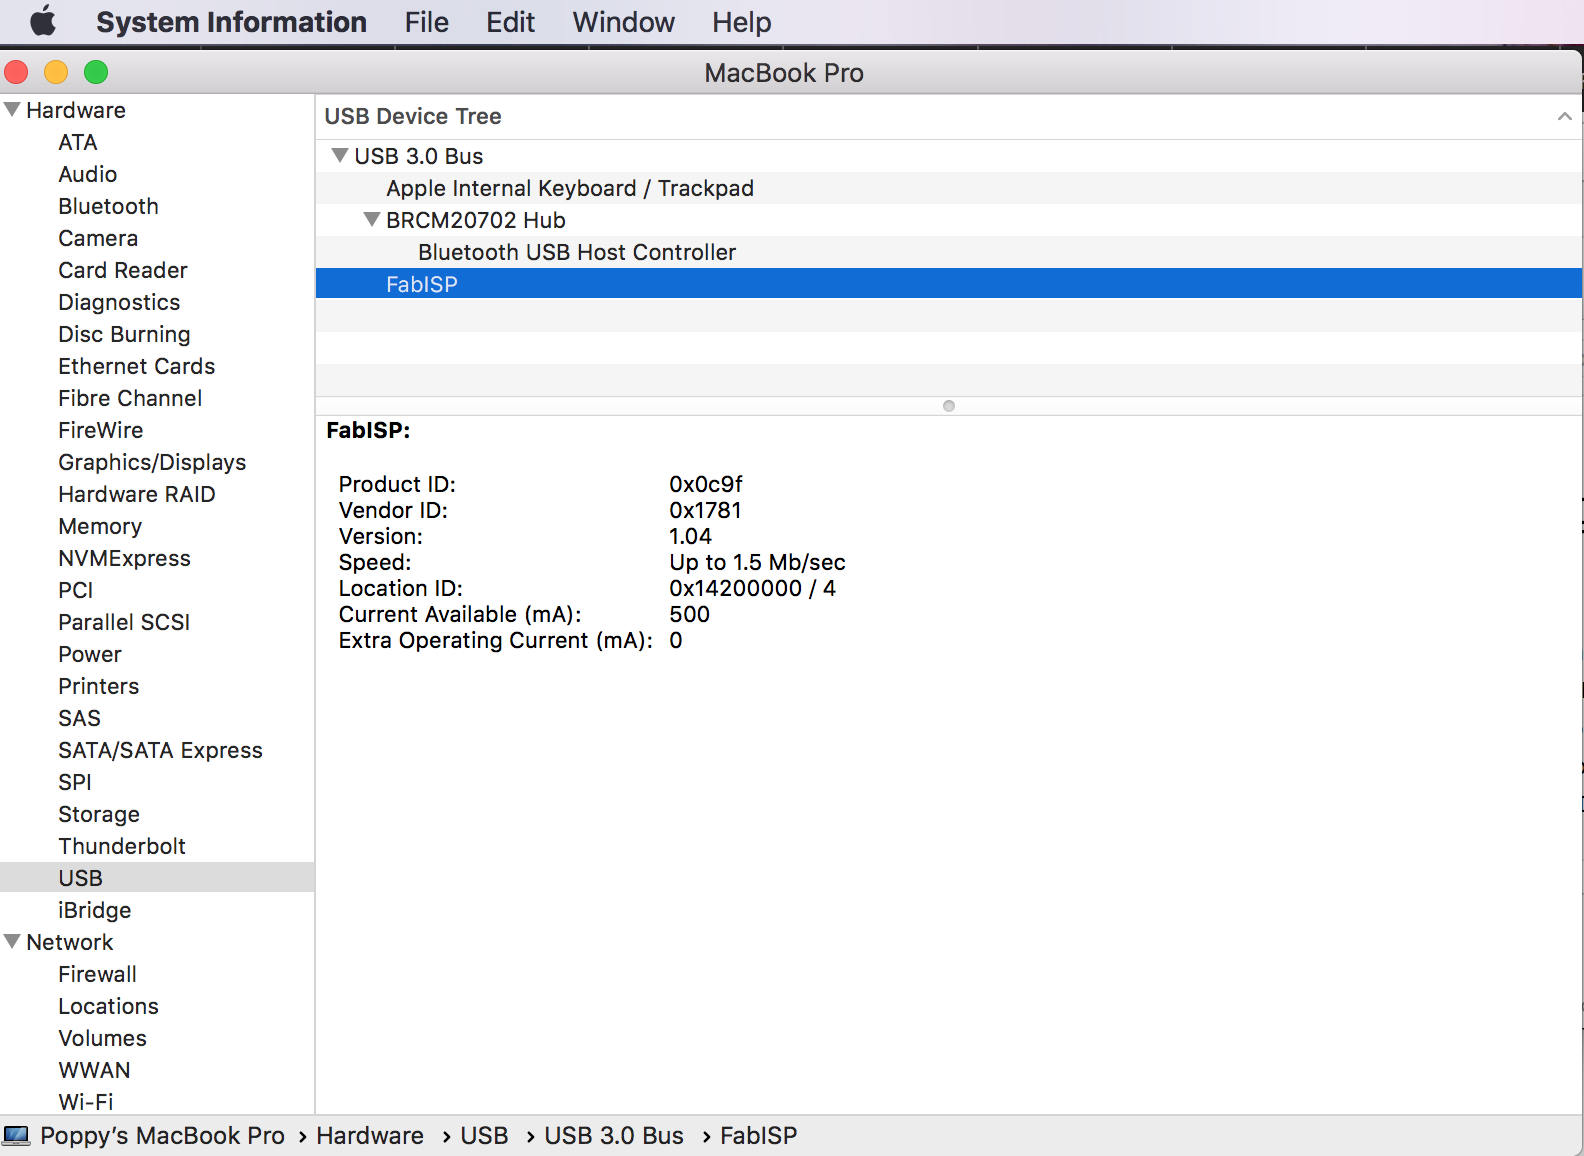Select Power in the sidebar
The image size is (1584, 1156).
point(90,654)
